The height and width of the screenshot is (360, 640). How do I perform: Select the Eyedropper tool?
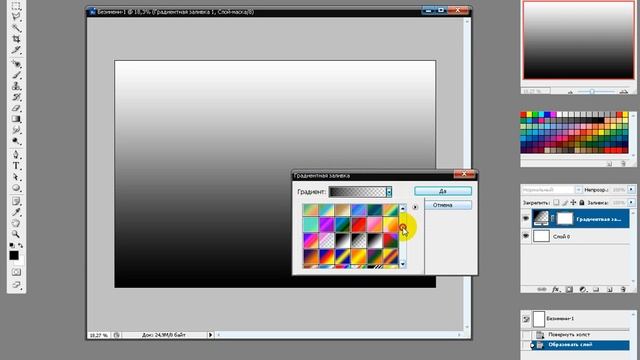coord(16,212)
